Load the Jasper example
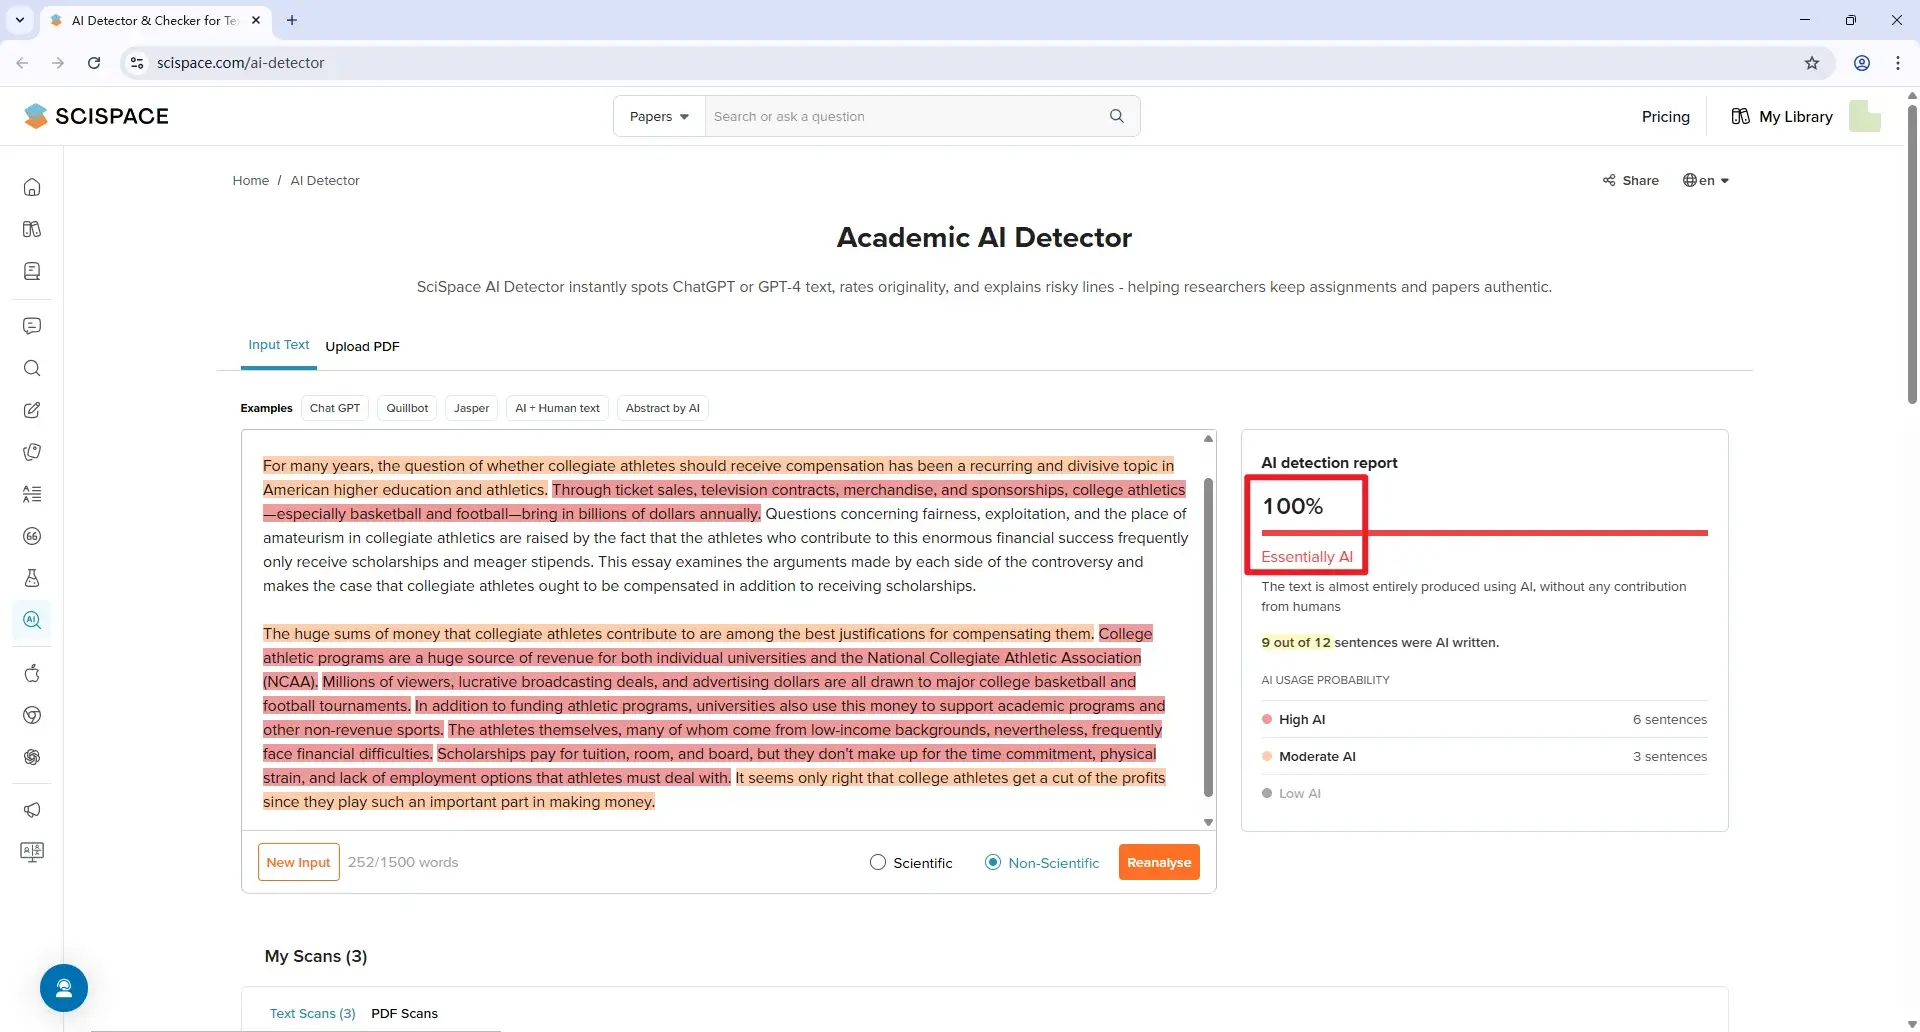The width and height of the screenshot is (1920, 1032). pos(471,408)
